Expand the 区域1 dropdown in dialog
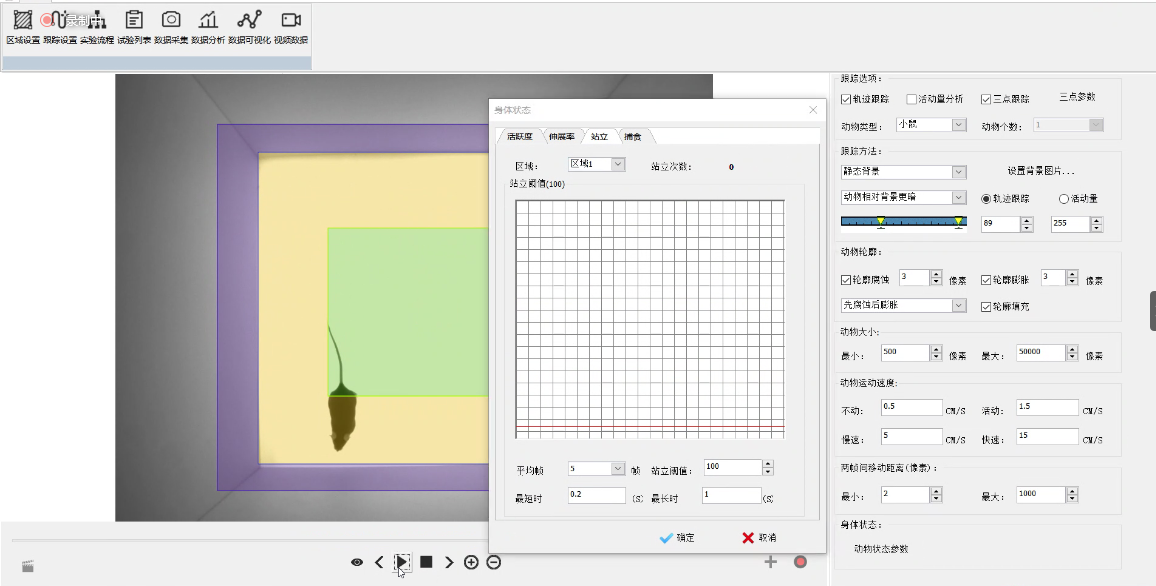The image size is (1156, 586). coord(617,164)
